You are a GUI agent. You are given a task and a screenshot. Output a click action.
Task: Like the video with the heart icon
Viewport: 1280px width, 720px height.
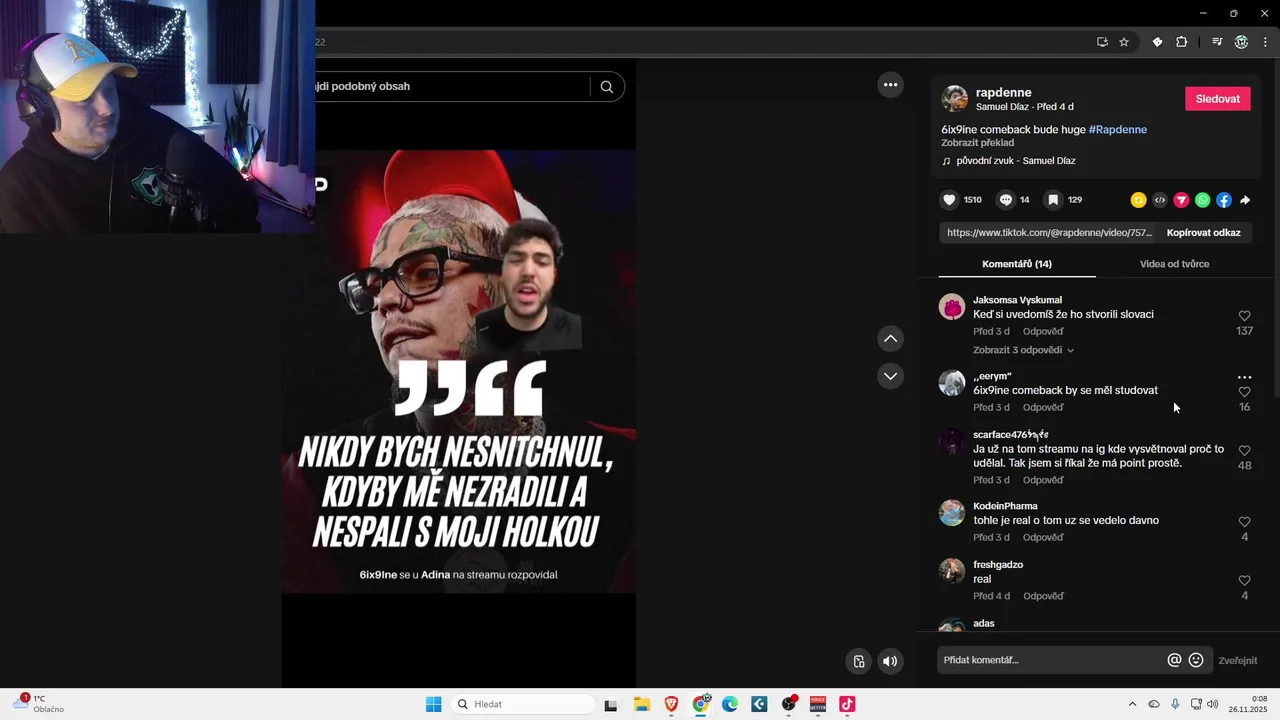pyautogui.click(x=950, y=200)
